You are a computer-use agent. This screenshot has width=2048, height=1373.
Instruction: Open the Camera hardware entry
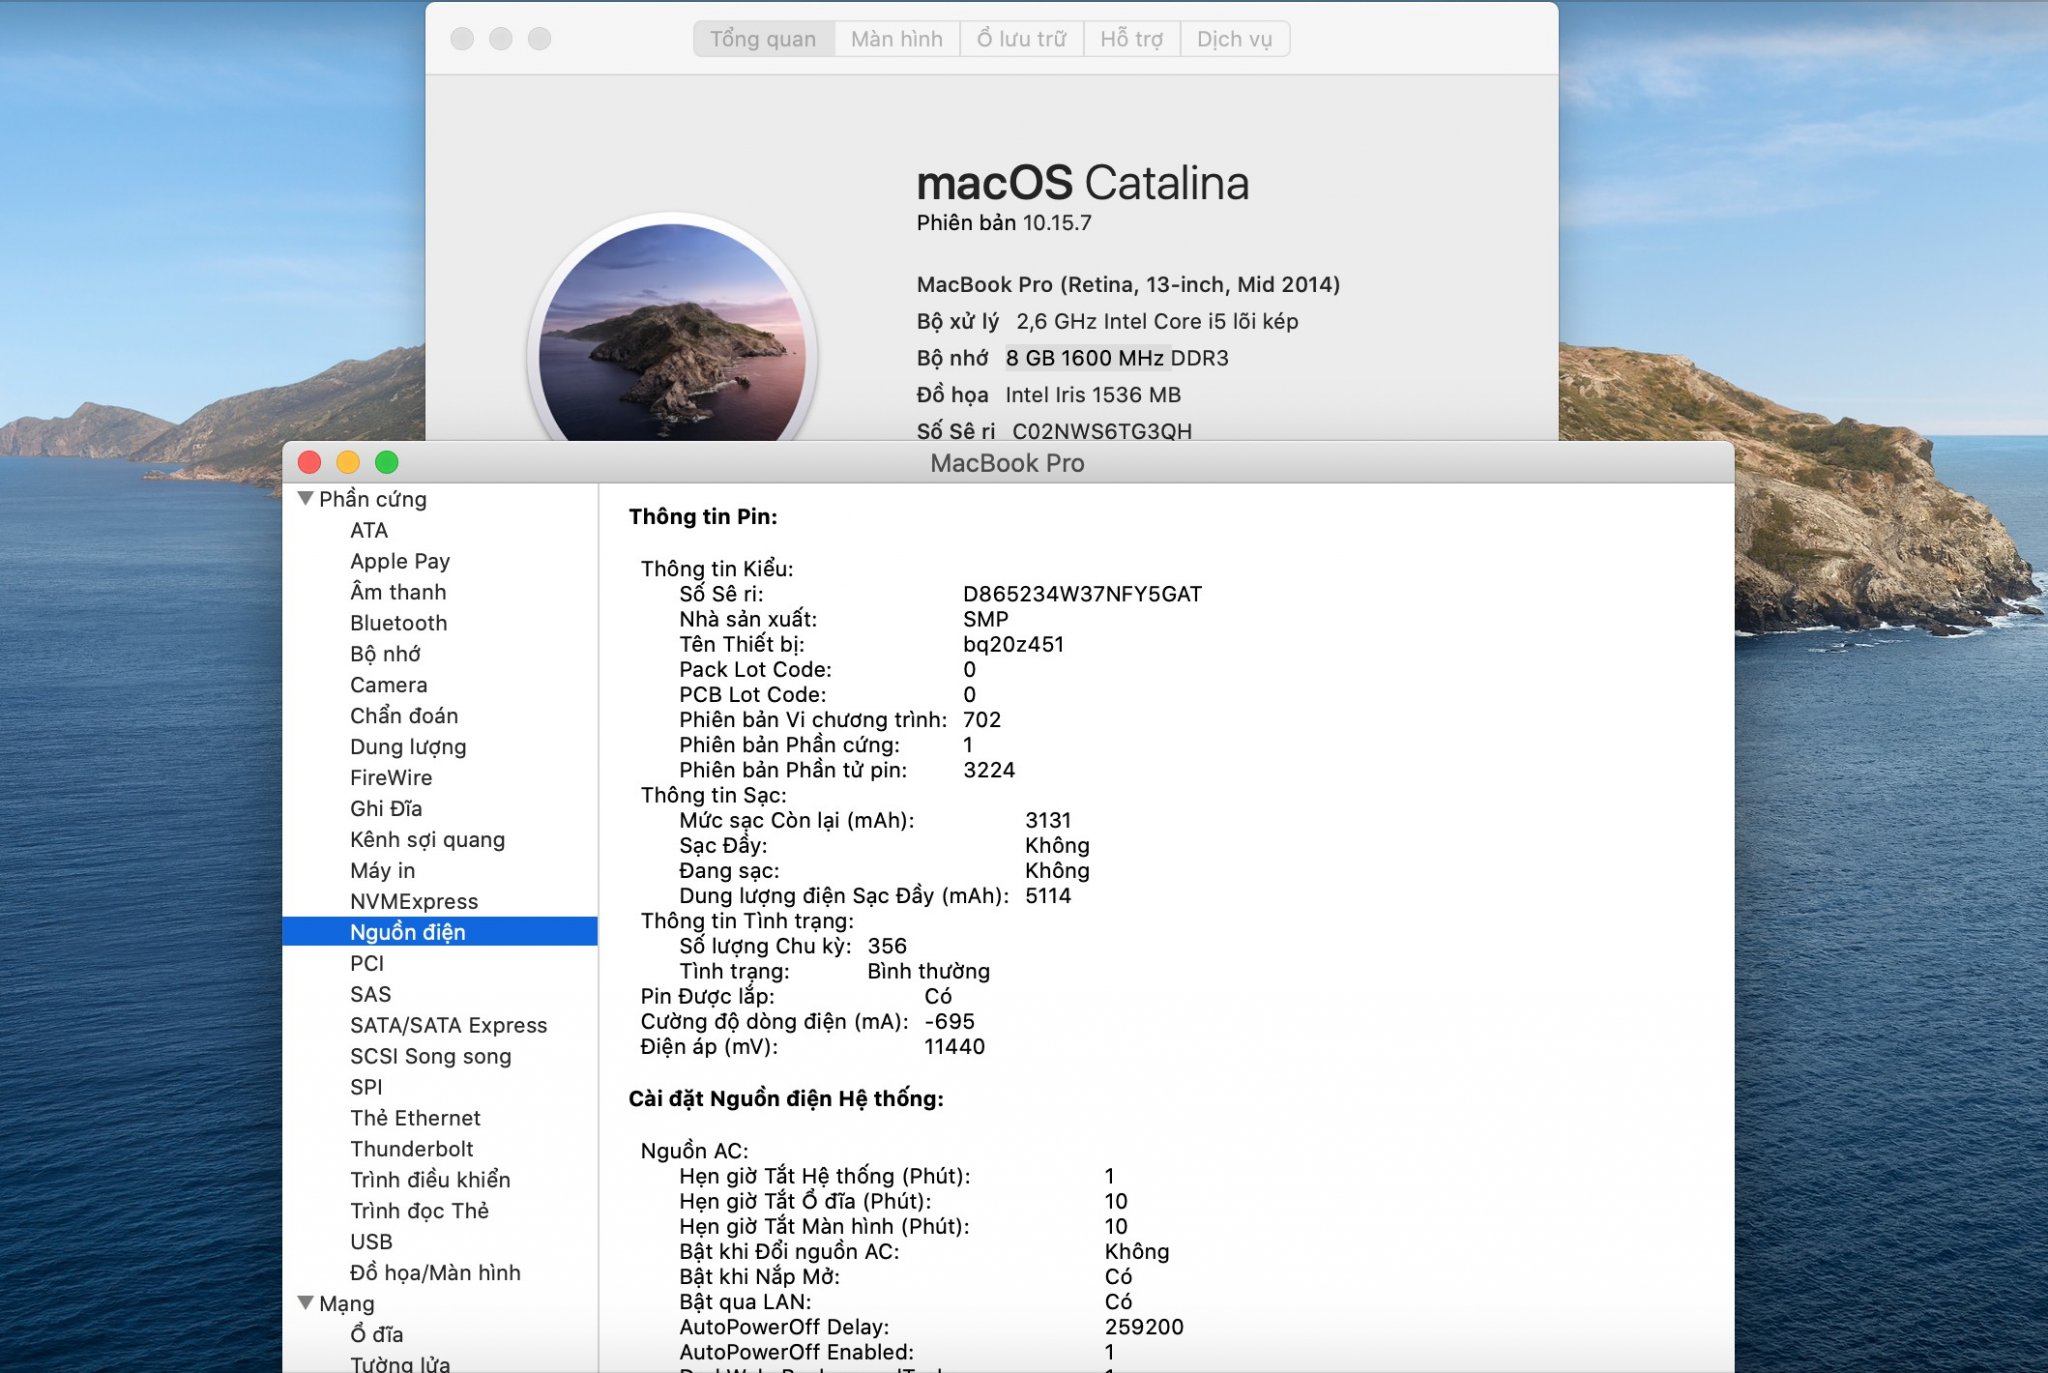coord(388,685)
